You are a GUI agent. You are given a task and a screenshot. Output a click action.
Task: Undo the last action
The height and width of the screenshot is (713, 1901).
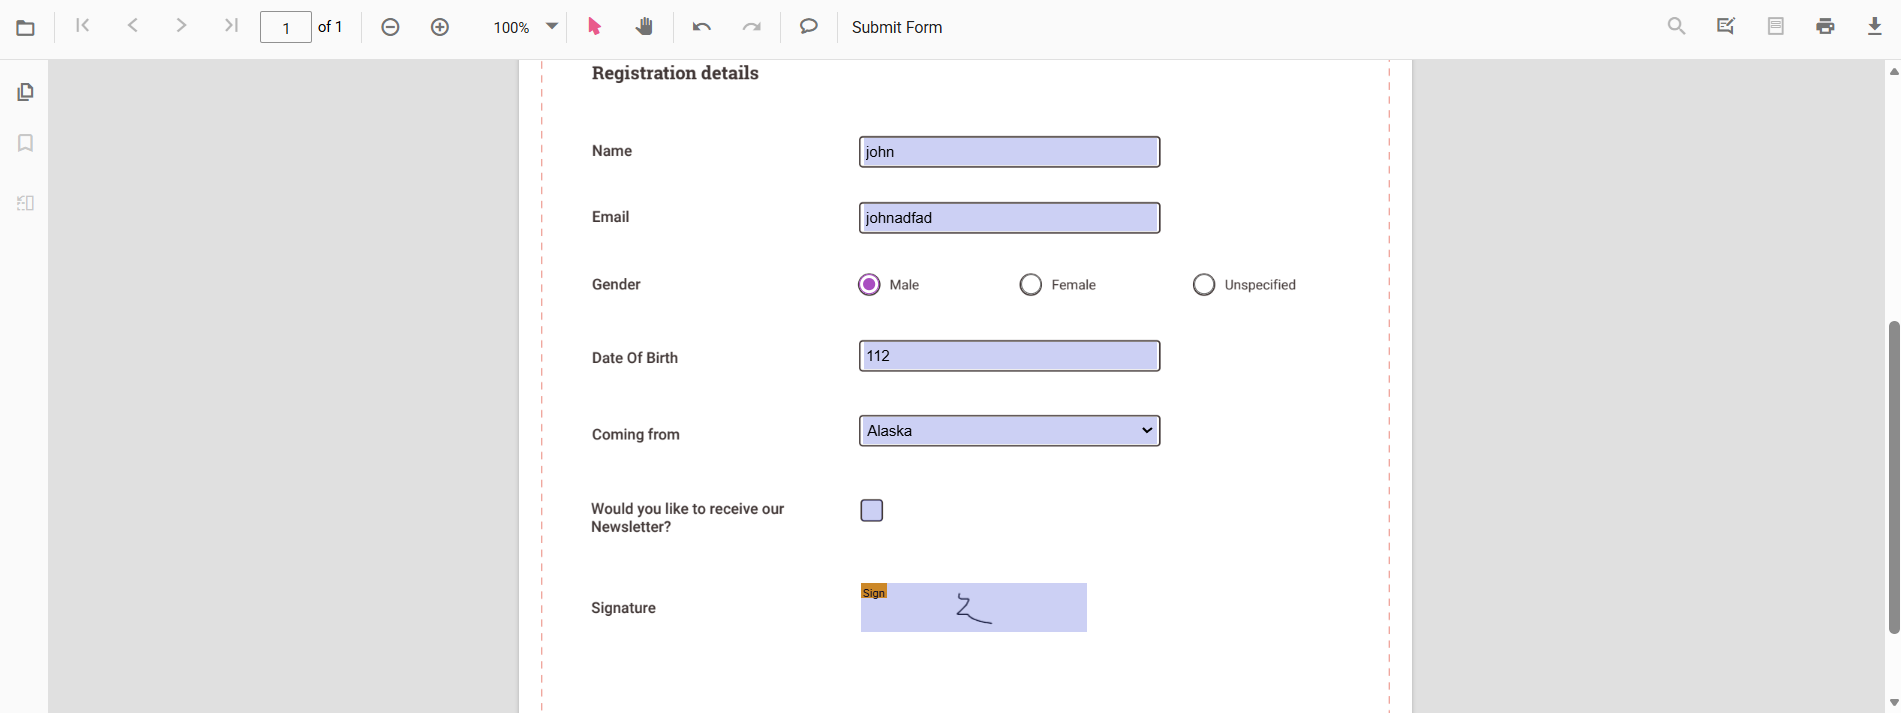pos(701,27)
